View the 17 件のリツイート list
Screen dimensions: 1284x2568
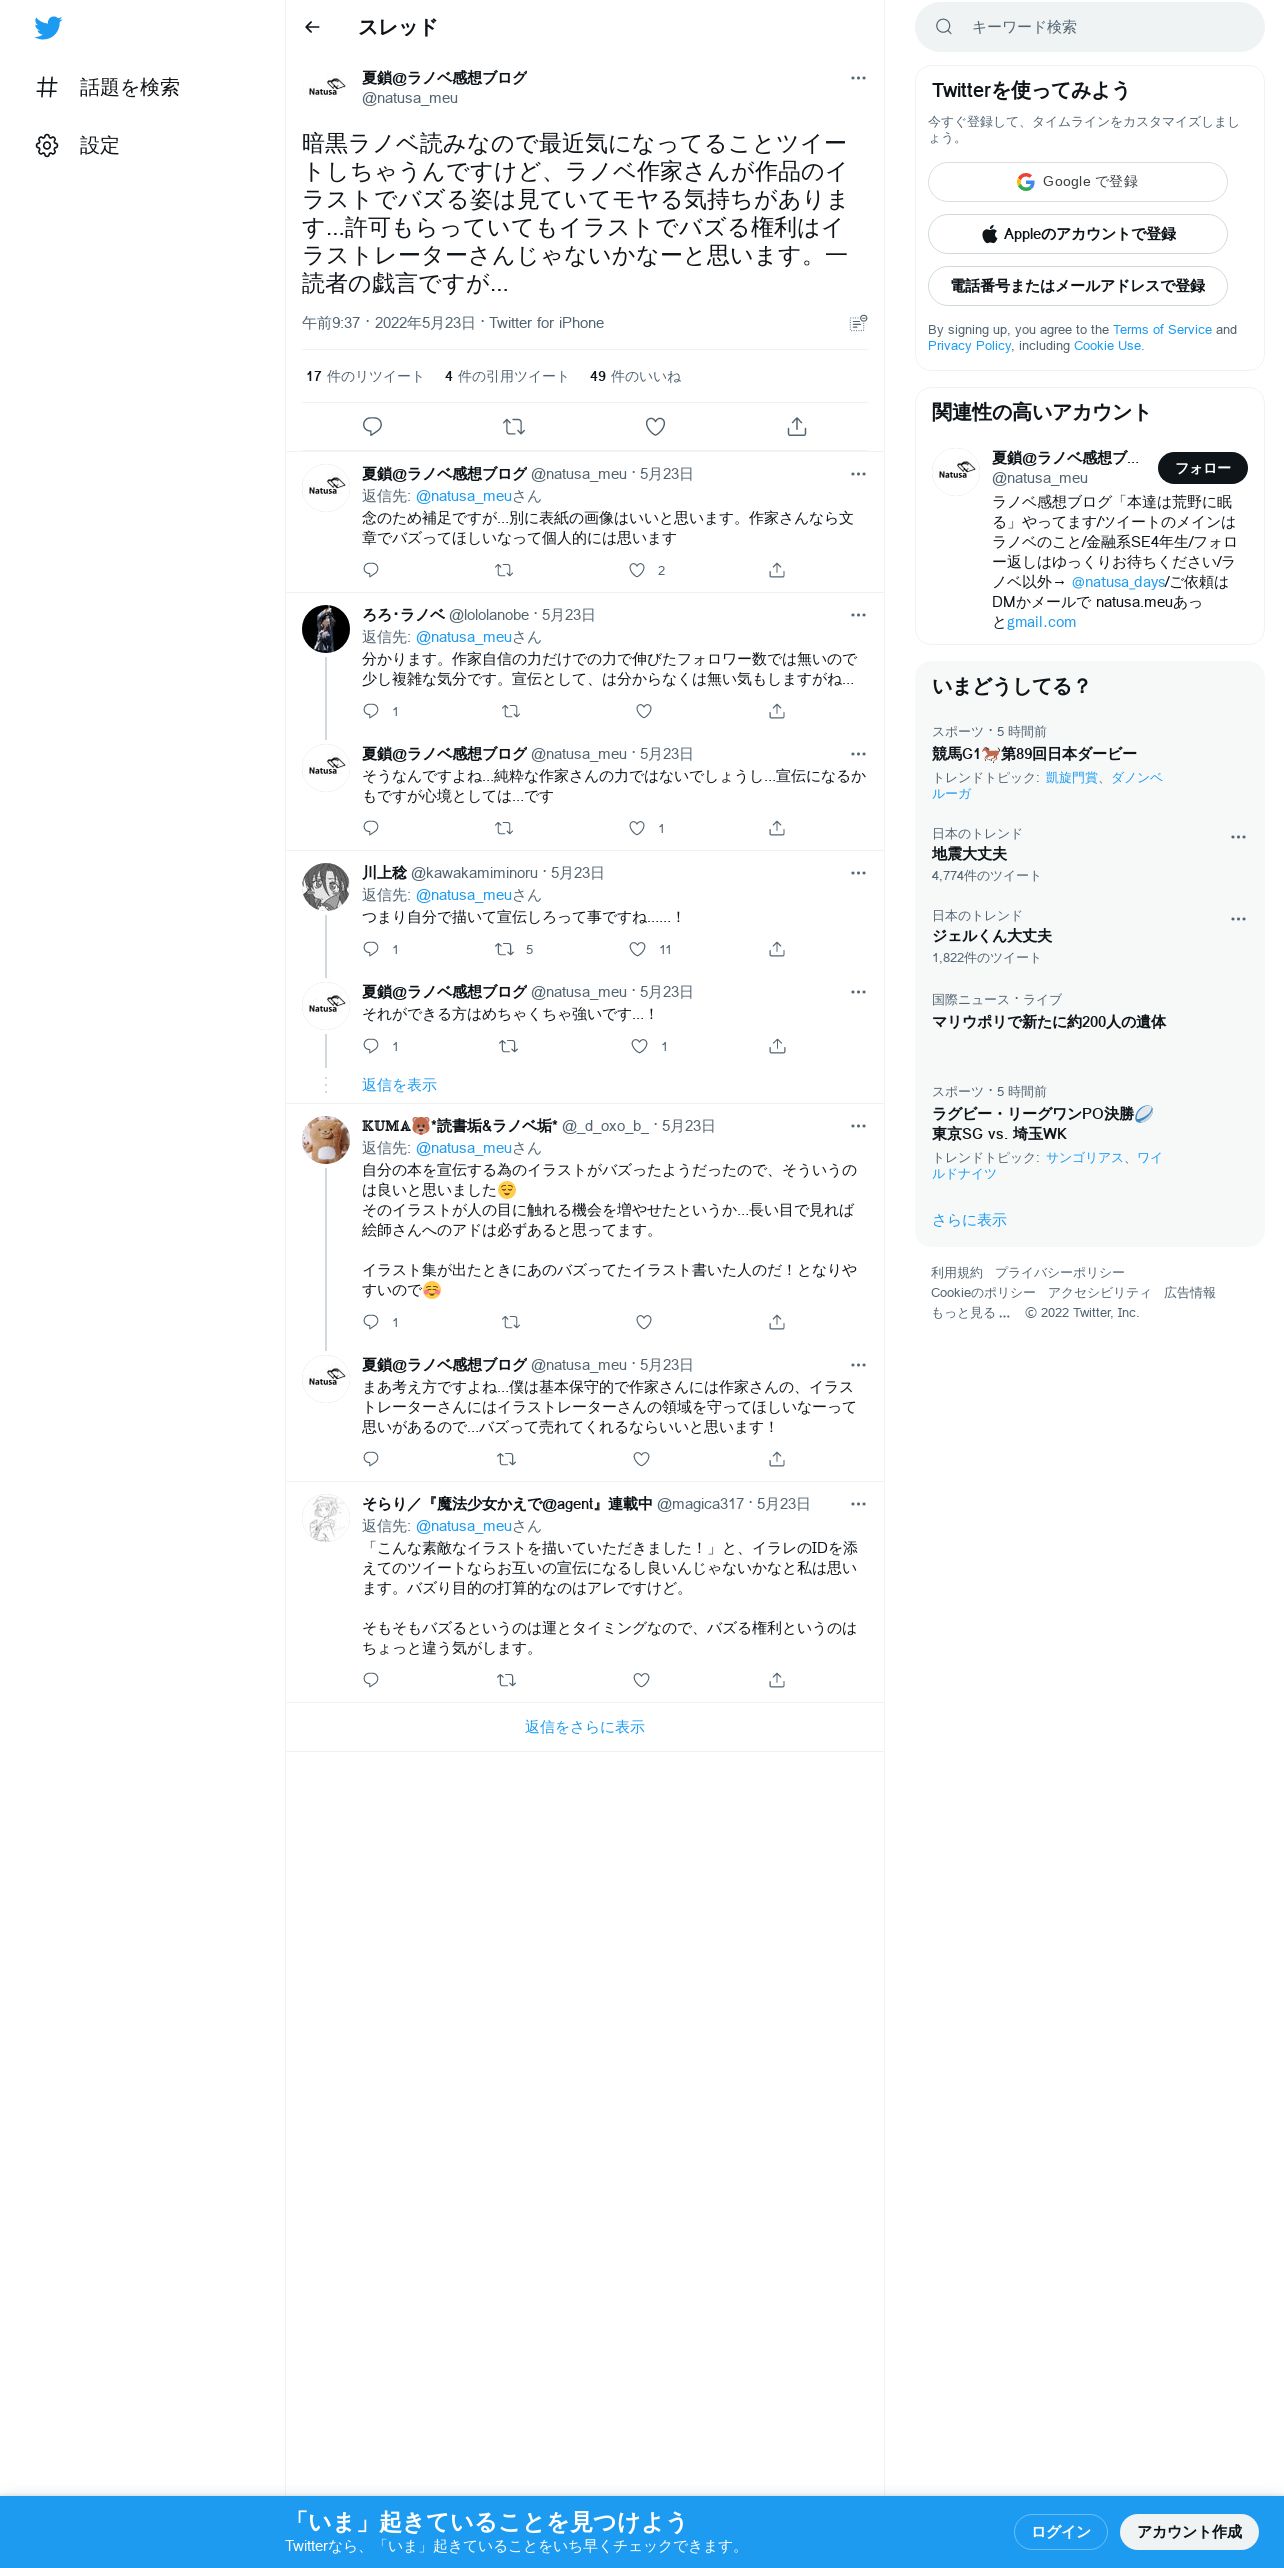click(x=364, y=376)
